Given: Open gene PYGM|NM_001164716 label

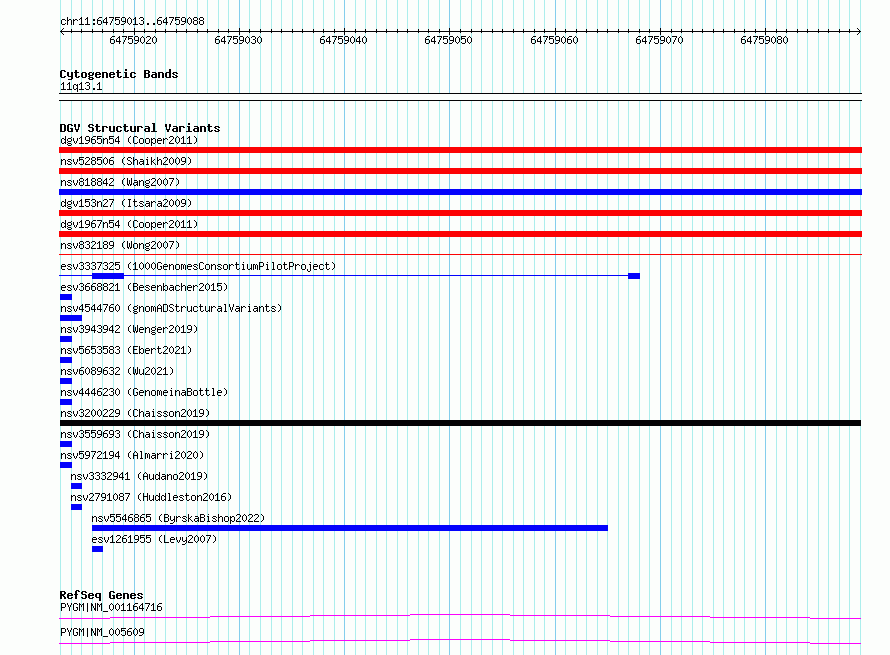Looking at the screenshot, I should tap(111, 607).
